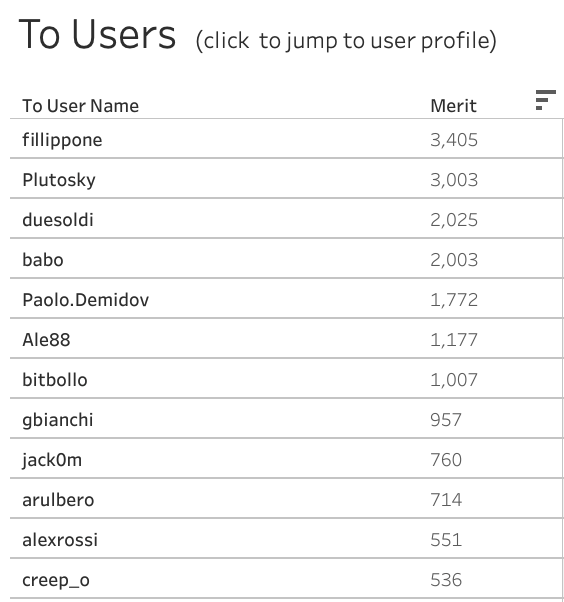Screen dimensions: 564x602
Task: Select the 3,003 merit value for Plutosky
Action: coord(454,180)
